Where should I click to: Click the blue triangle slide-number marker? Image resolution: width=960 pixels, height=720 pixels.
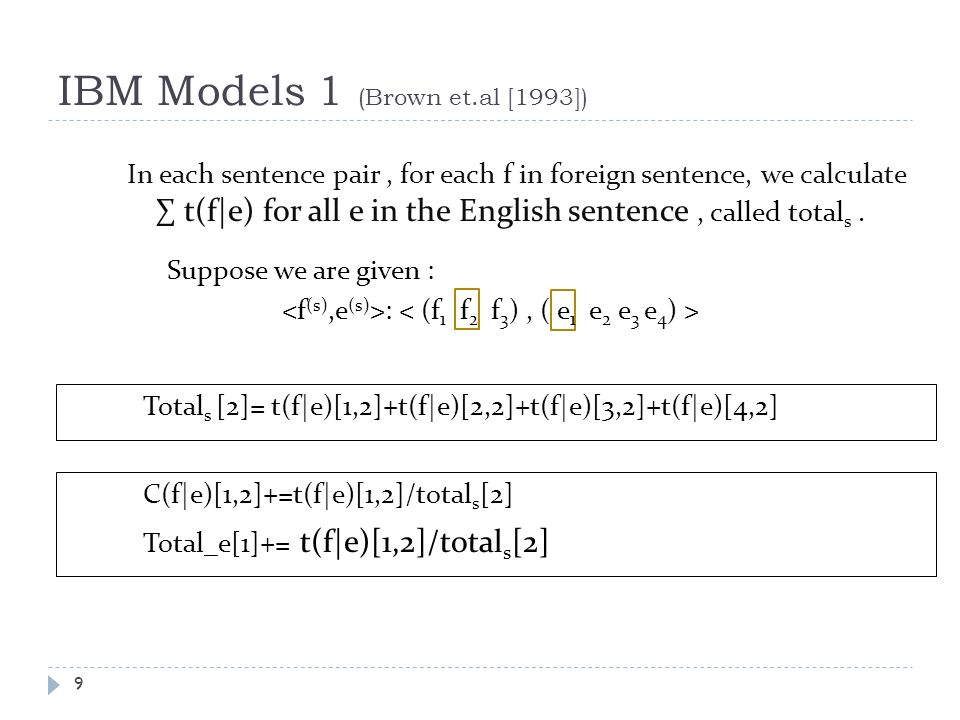(54, 684)
